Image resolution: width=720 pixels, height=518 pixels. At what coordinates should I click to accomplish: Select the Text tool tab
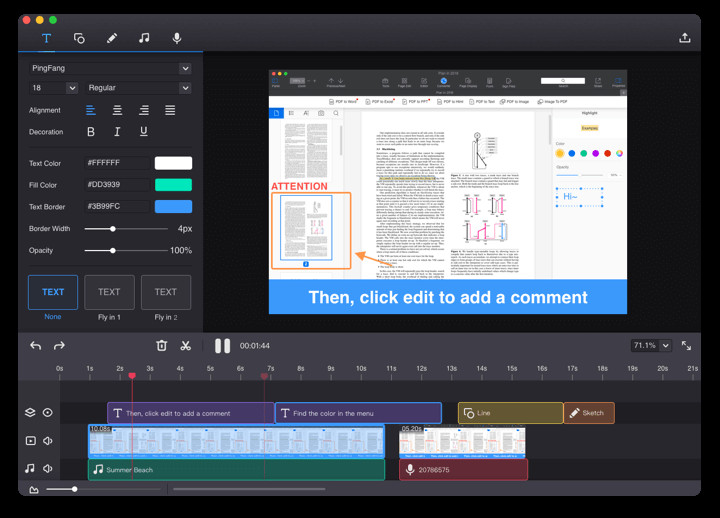(x=46, y=38)
